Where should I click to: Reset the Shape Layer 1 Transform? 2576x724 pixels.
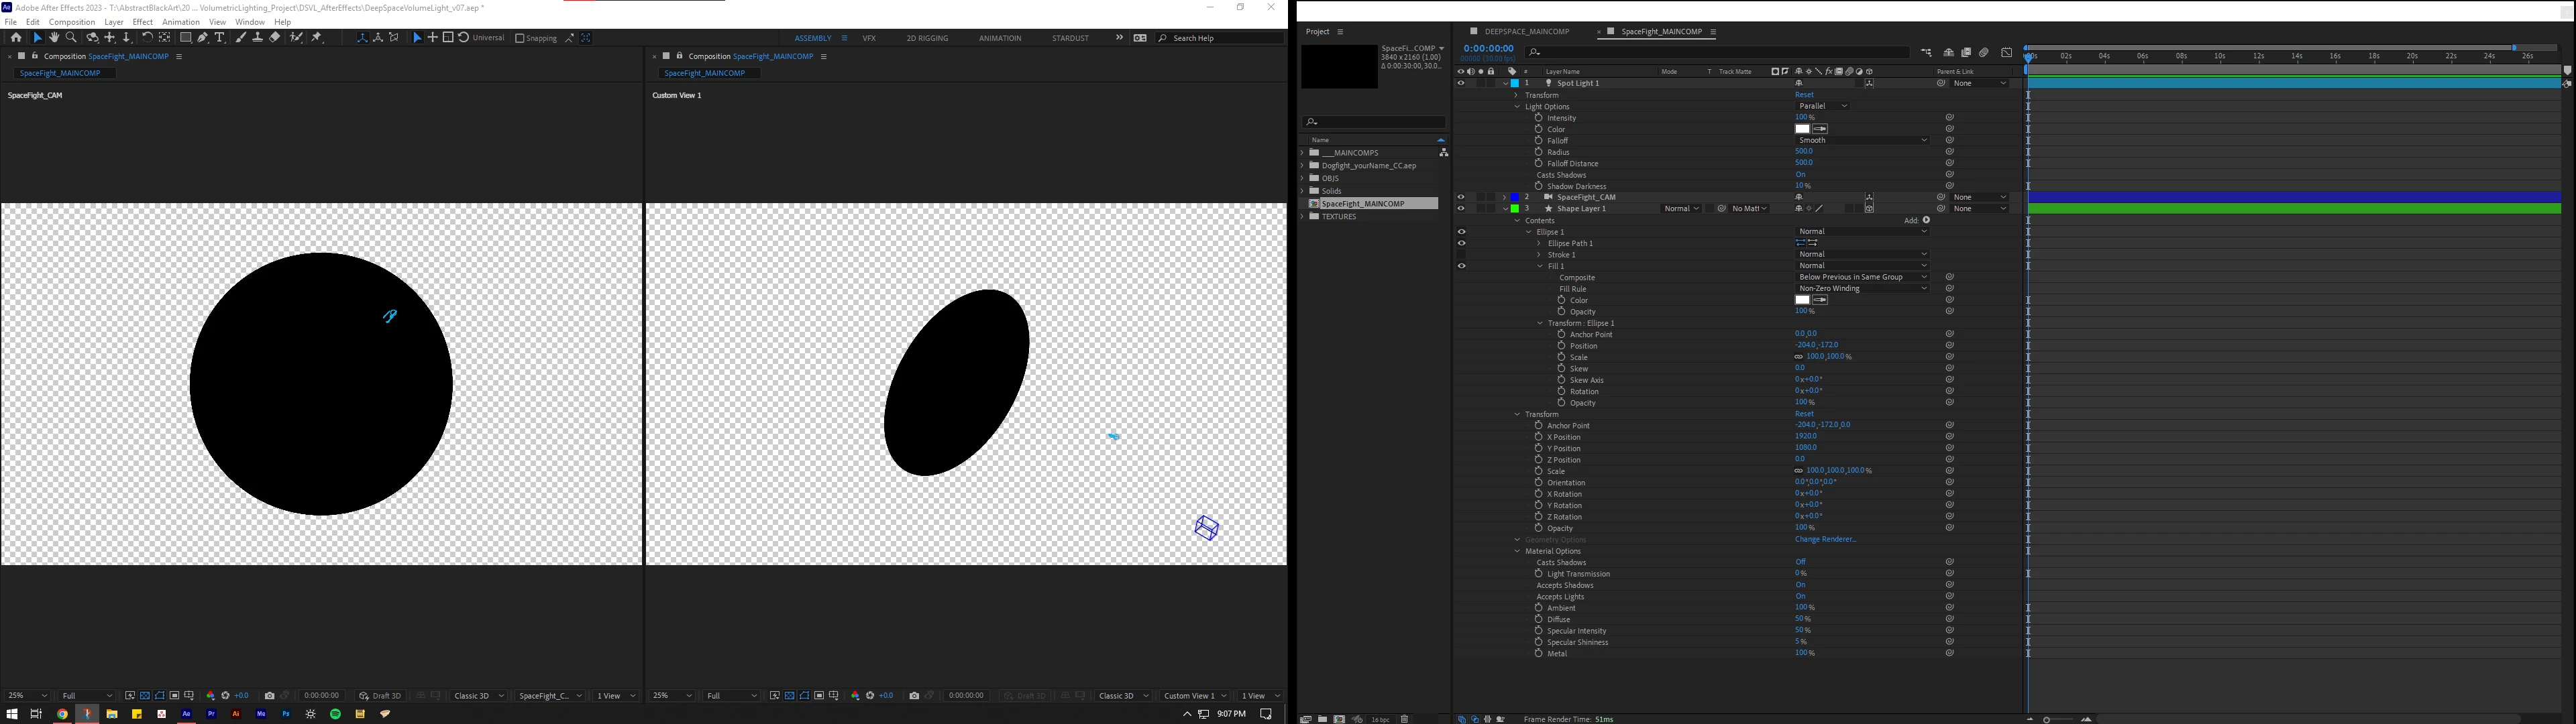pos(1804,414)
